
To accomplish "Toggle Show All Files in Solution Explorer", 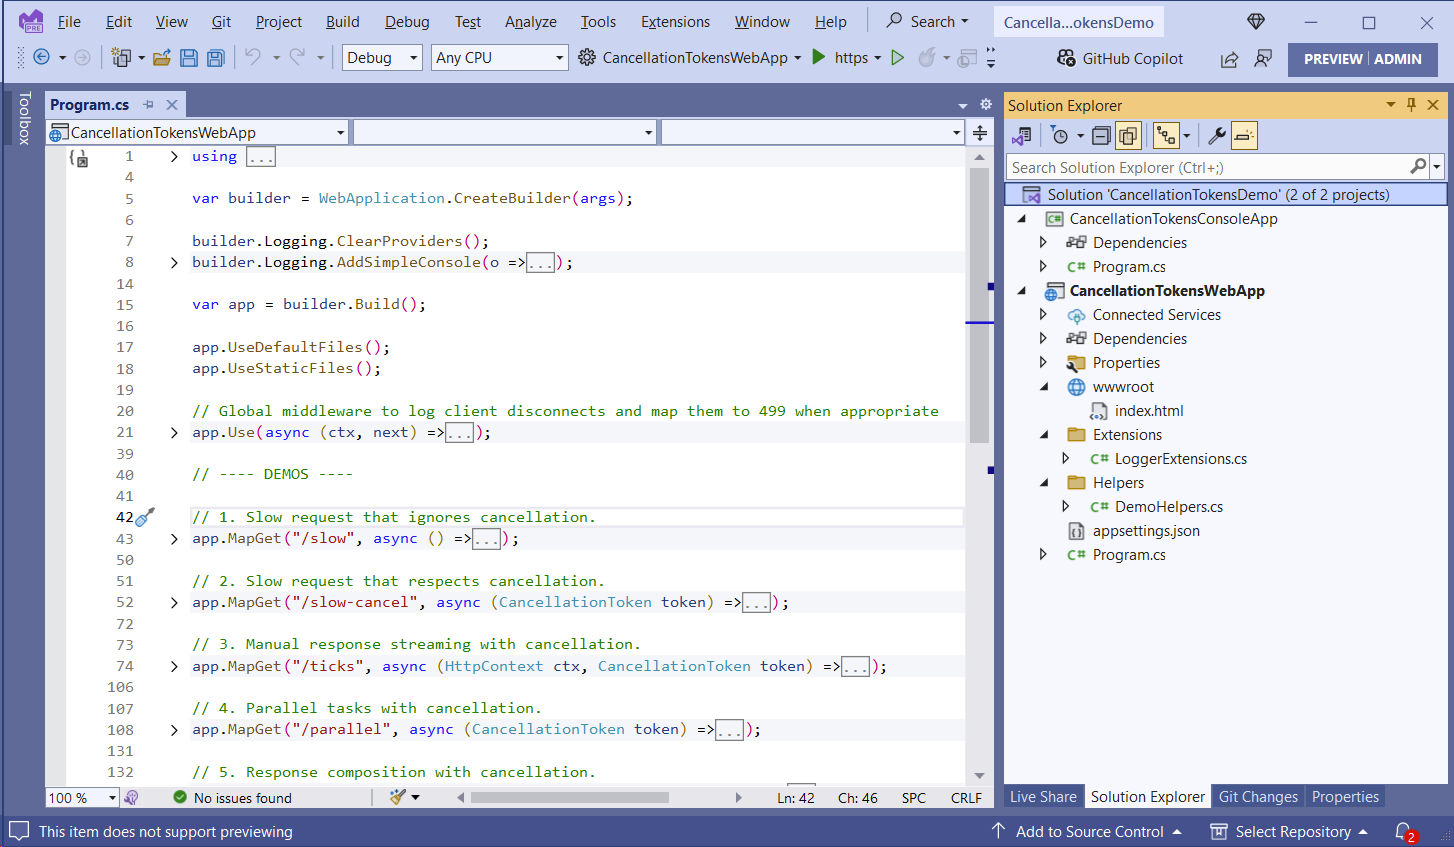I will (x=1128, y=135).
